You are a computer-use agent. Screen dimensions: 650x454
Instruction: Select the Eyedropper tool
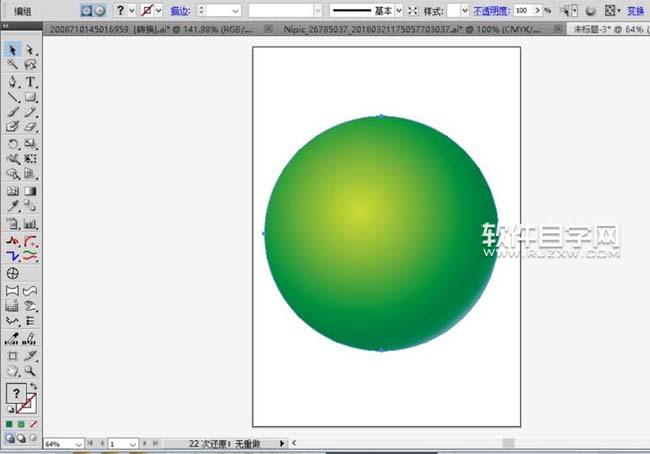[12, 206]
